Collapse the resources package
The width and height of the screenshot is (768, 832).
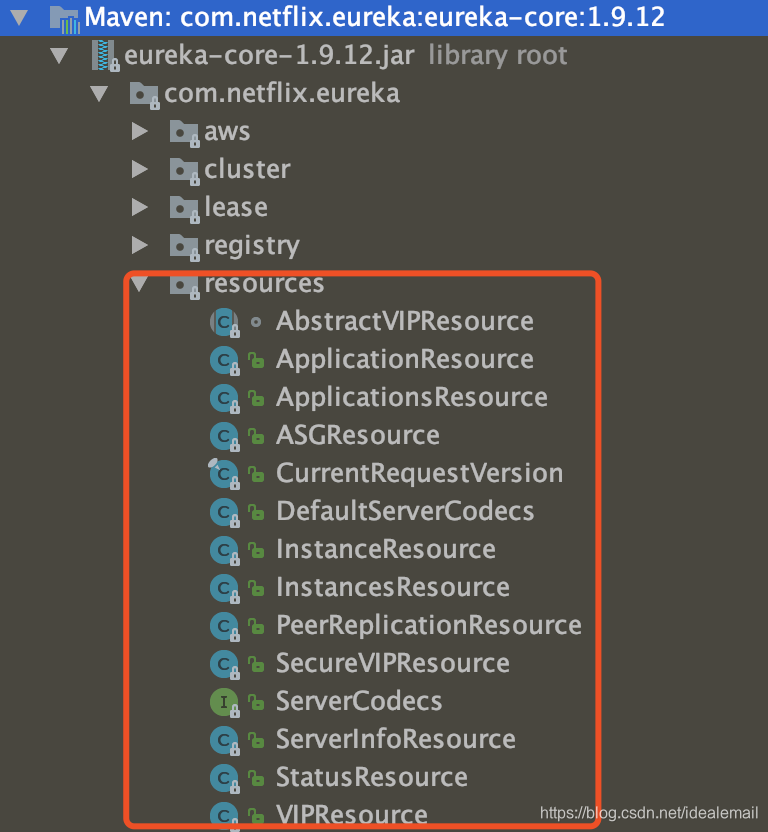(x=140, y=284)
